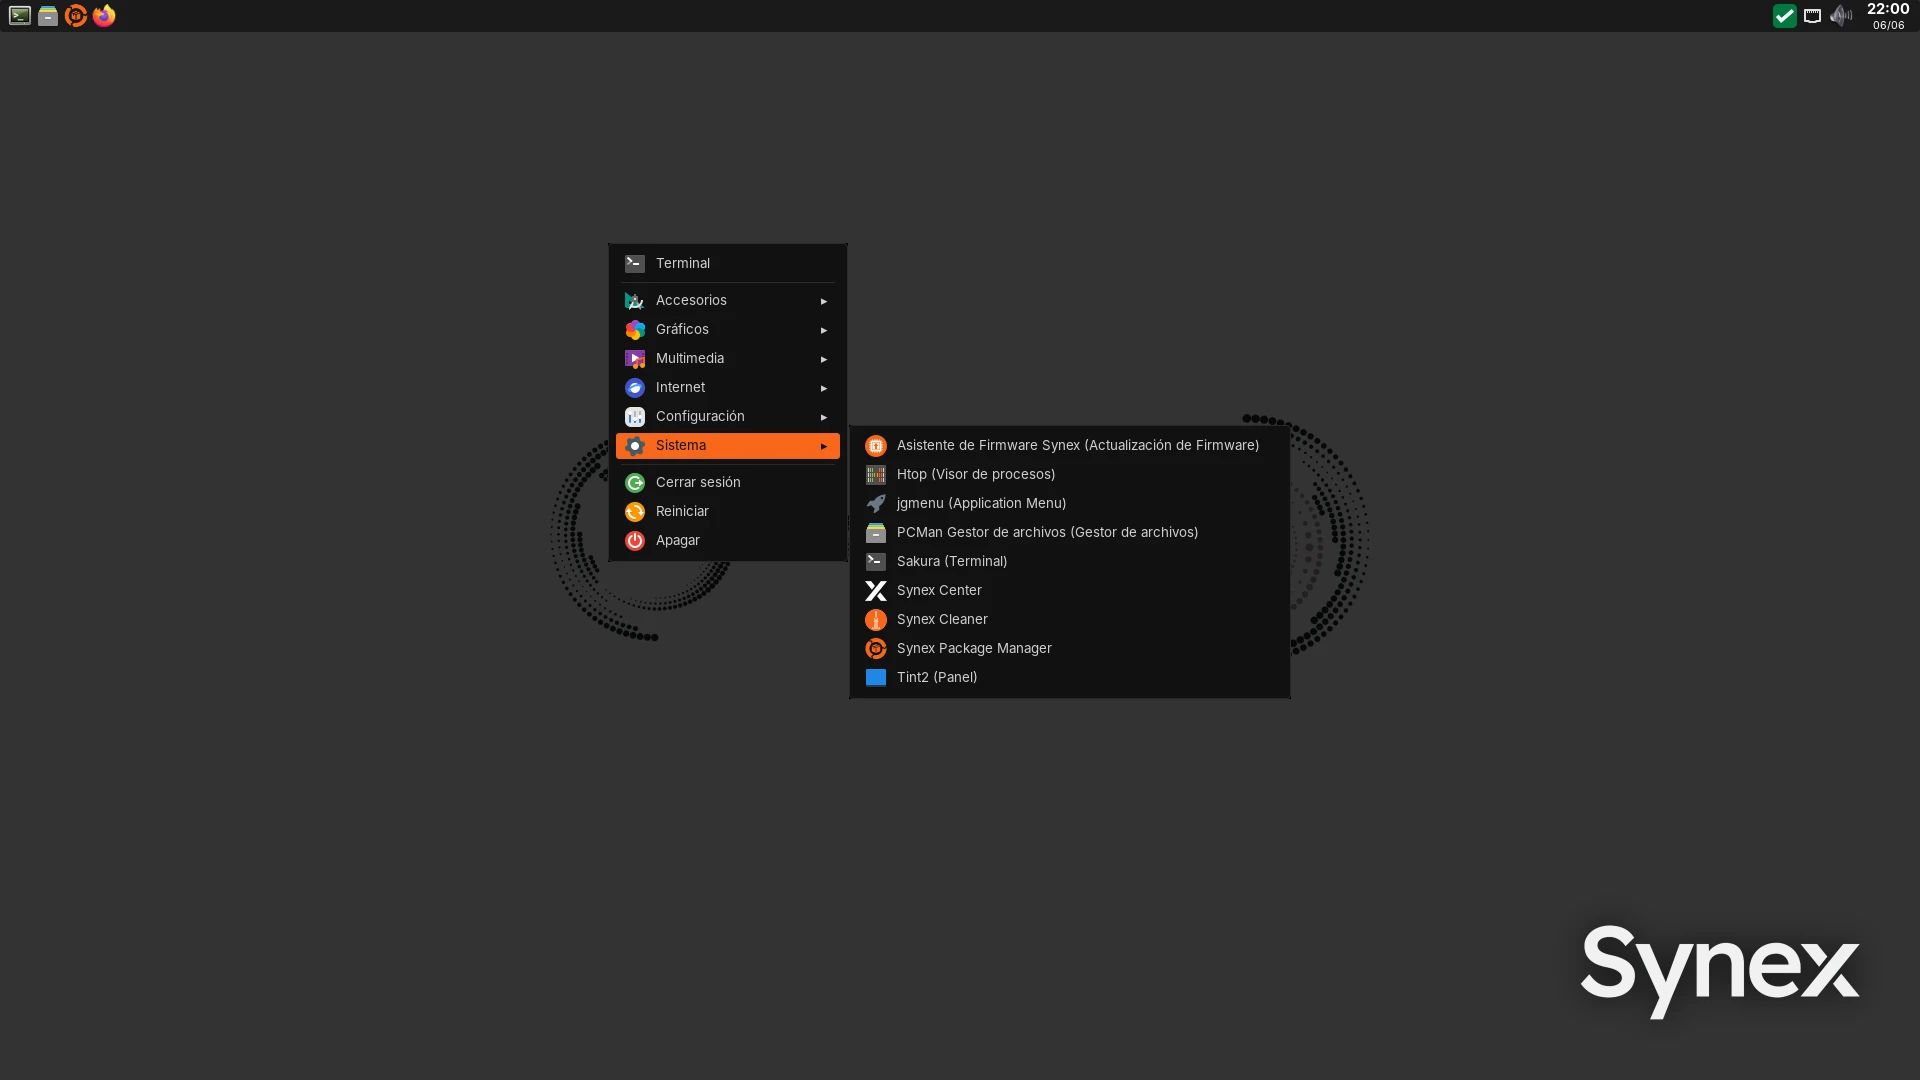Click the Sistema gear icon
The height and width of the screenshot is (1080, 1920).
(x=635, y=446)
